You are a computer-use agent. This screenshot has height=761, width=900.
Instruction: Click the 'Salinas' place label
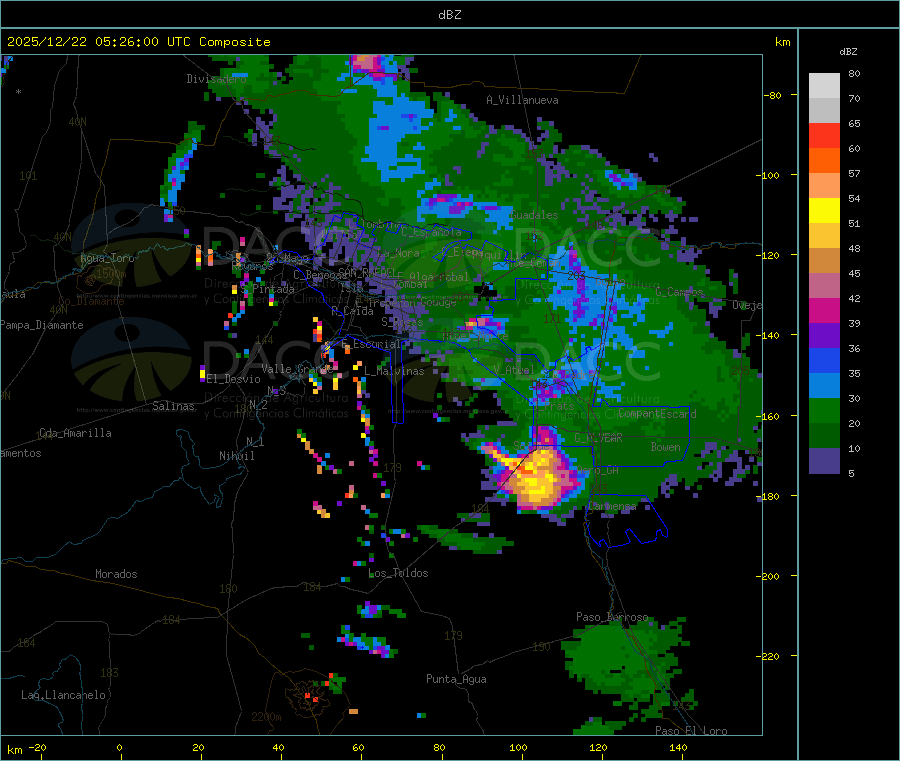tap(173, 406)
